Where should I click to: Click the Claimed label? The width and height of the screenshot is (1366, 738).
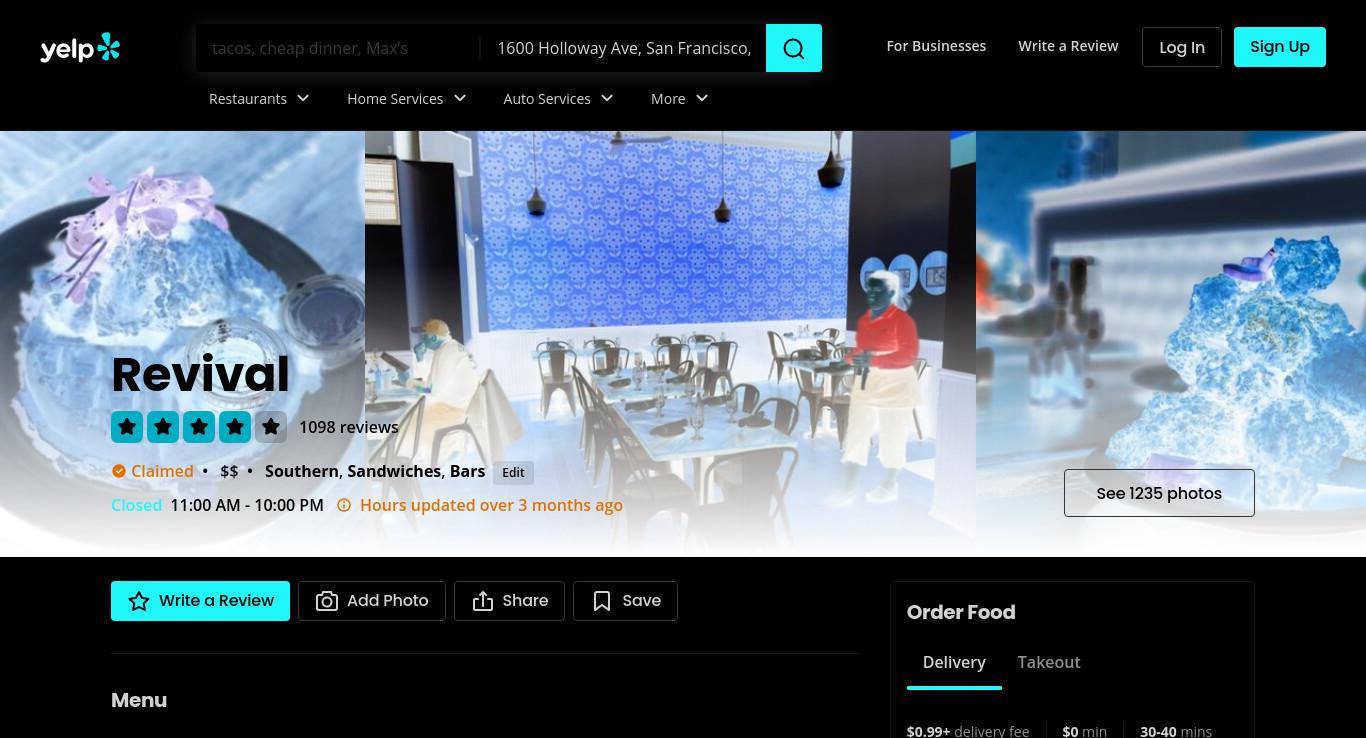162,471
